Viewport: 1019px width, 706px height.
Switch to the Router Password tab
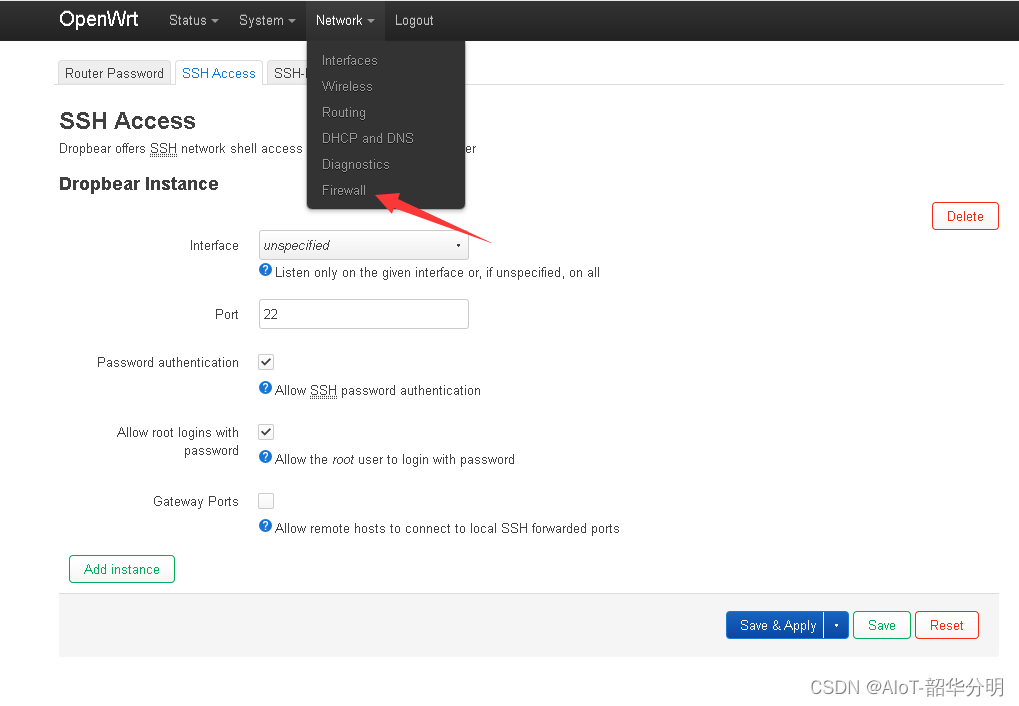[114, 73]
